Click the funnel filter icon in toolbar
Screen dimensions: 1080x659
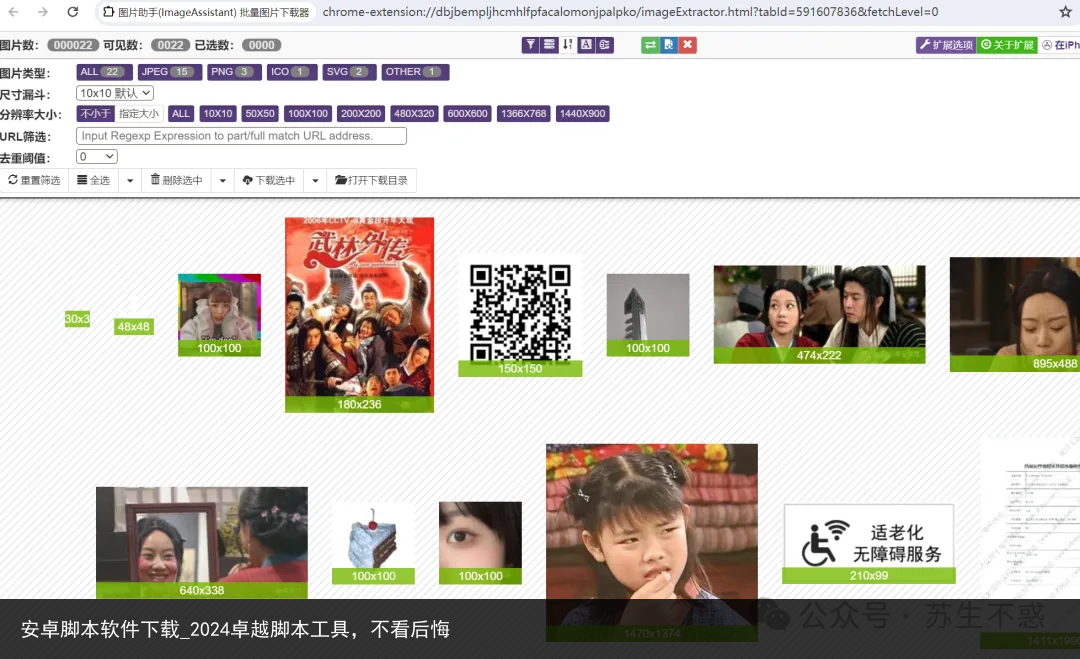click(x=531, y=45)
